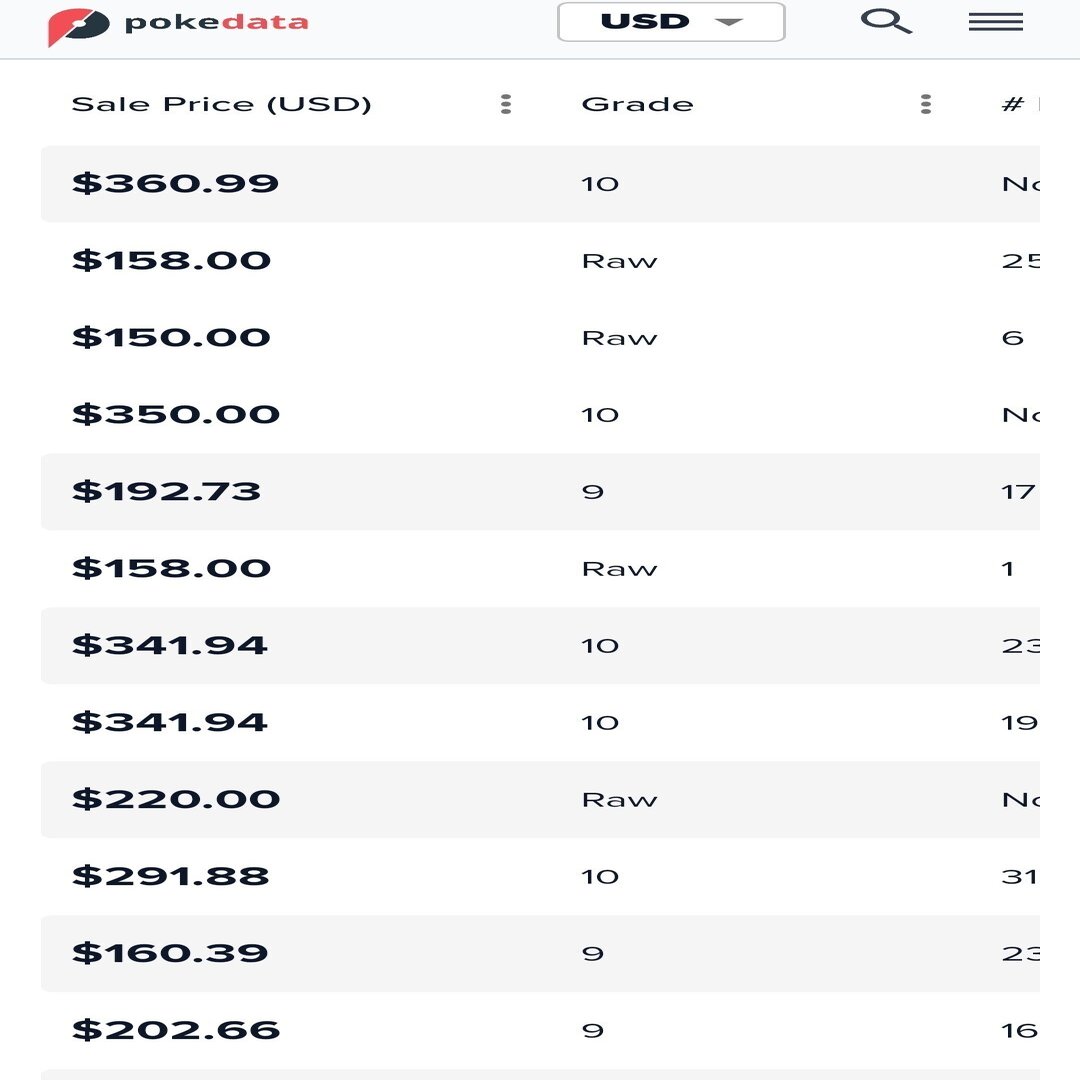
Task: Open Grade column options menu
Action: pyautogui.click(x=926, y=104)
